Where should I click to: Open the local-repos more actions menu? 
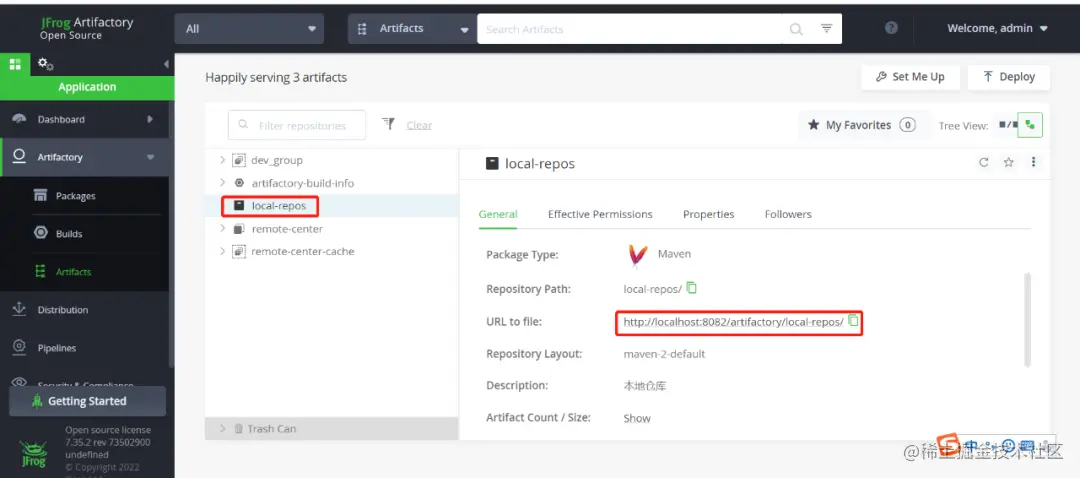tap(1033, 163)
